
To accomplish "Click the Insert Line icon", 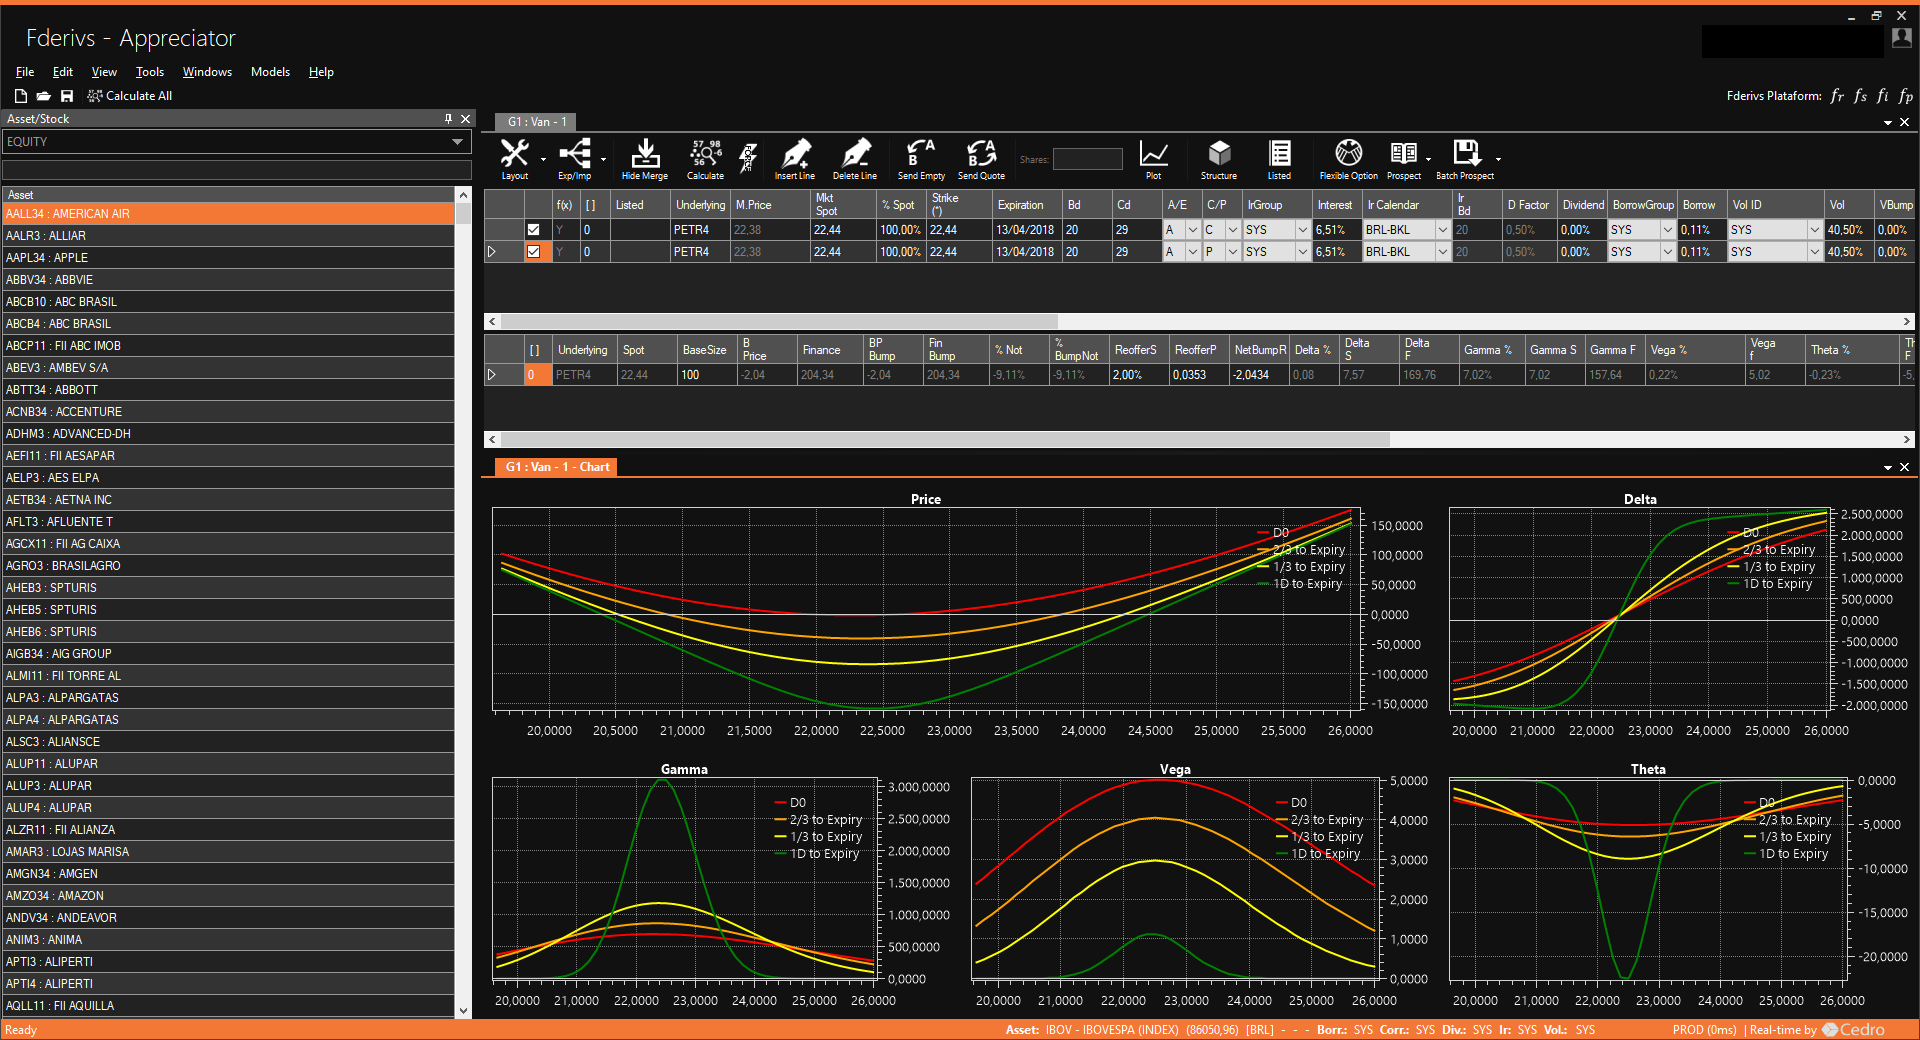I will click(795, 155).
